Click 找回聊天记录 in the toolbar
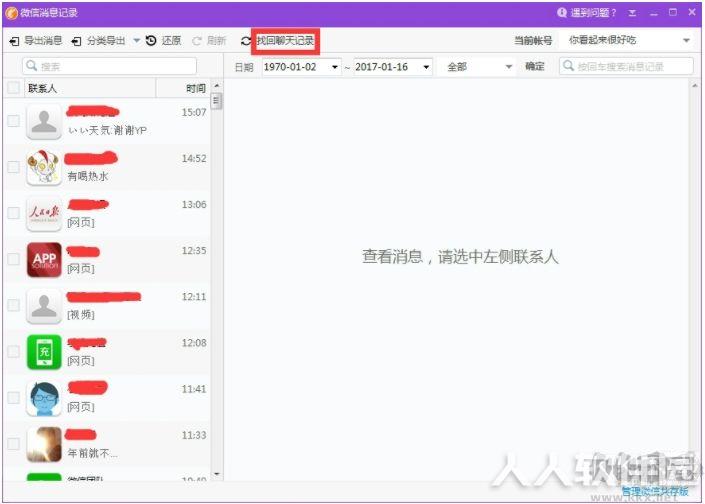The width and height of the screenshot is (705, 504). pyautogui.click(x=286, y=41)
